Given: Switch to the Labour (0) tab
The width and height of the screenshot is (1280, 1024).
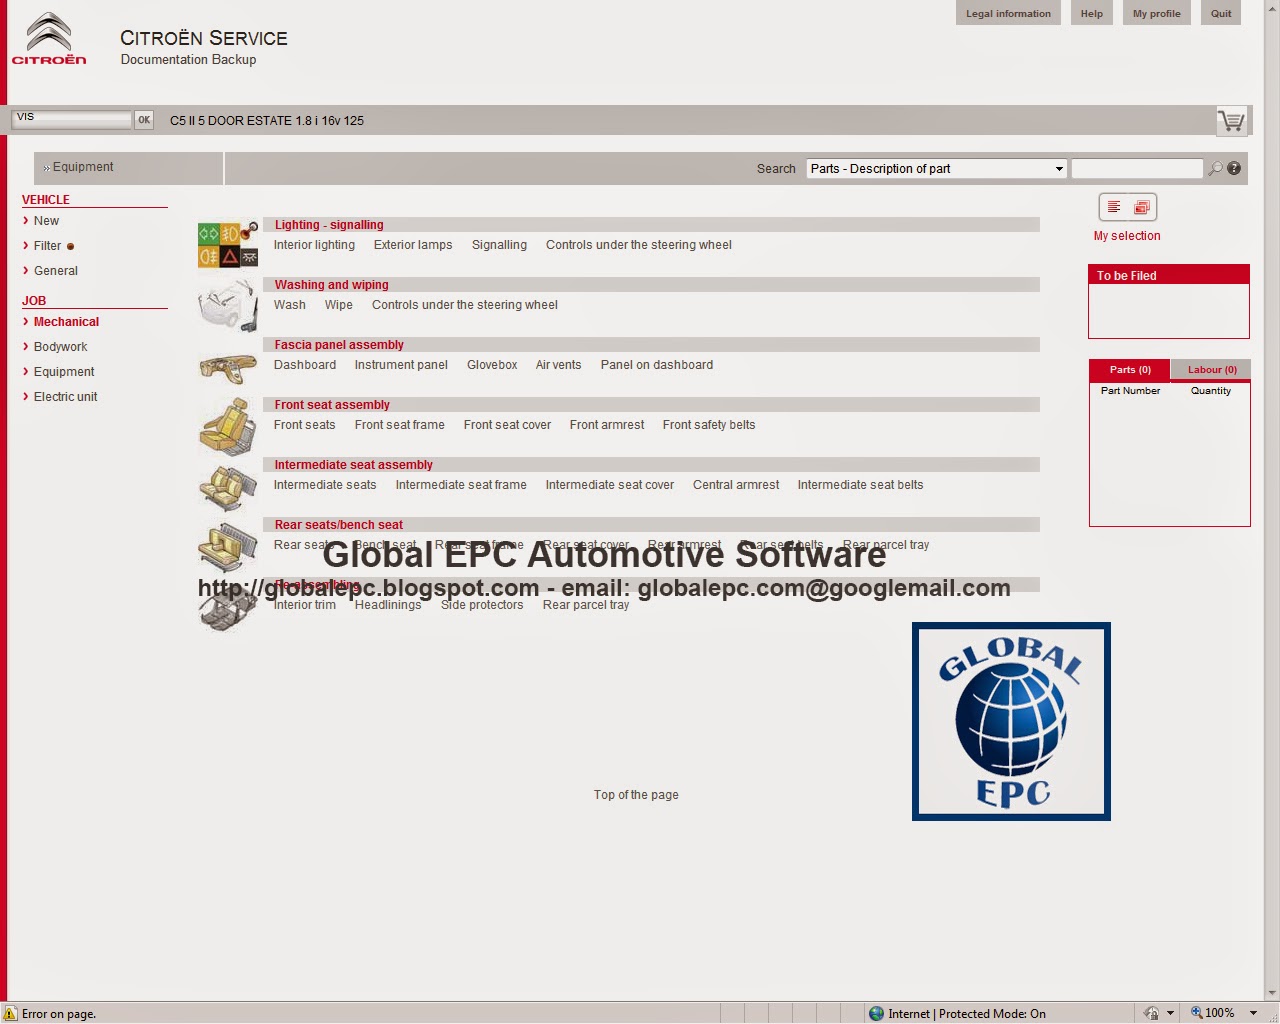Looking at the screenshot, I should [1211, 370].
